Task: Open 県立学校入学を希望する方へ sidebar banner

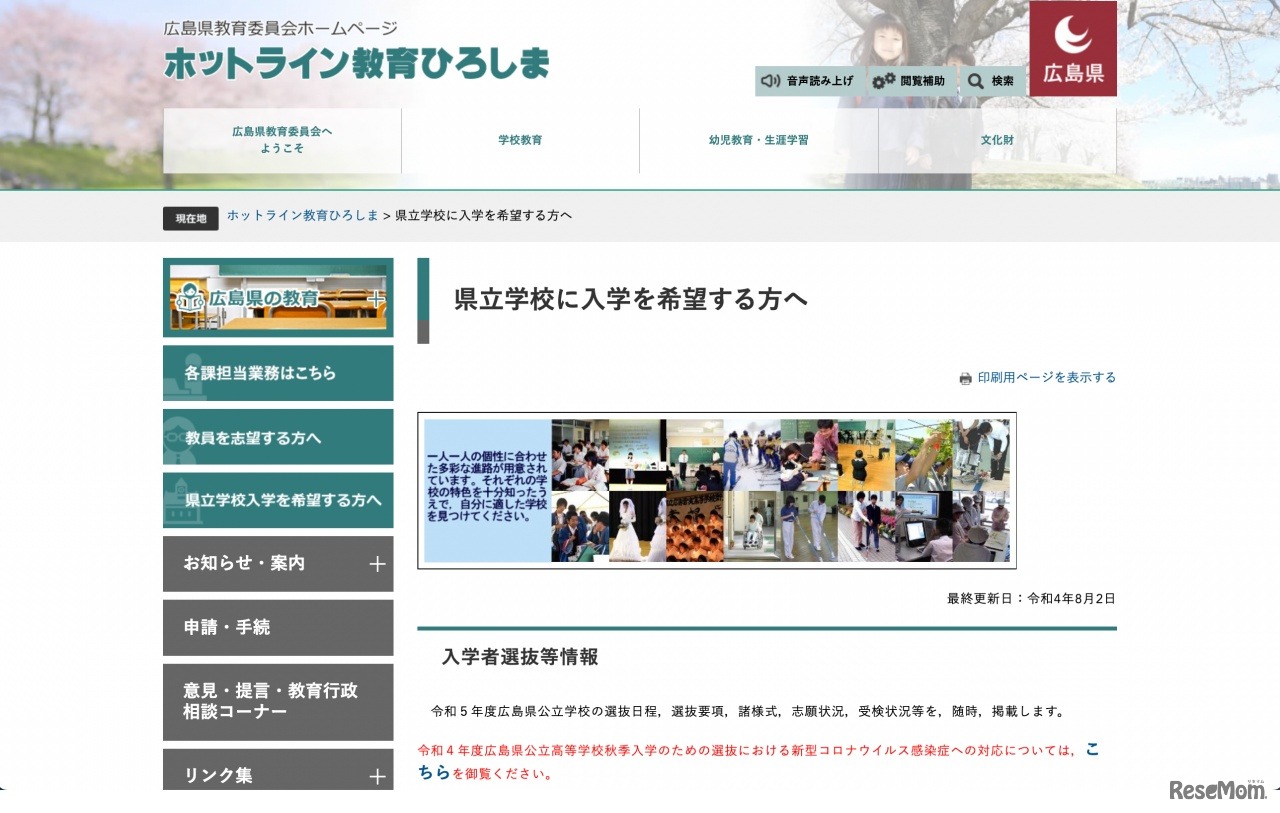Action: point(278,500)
